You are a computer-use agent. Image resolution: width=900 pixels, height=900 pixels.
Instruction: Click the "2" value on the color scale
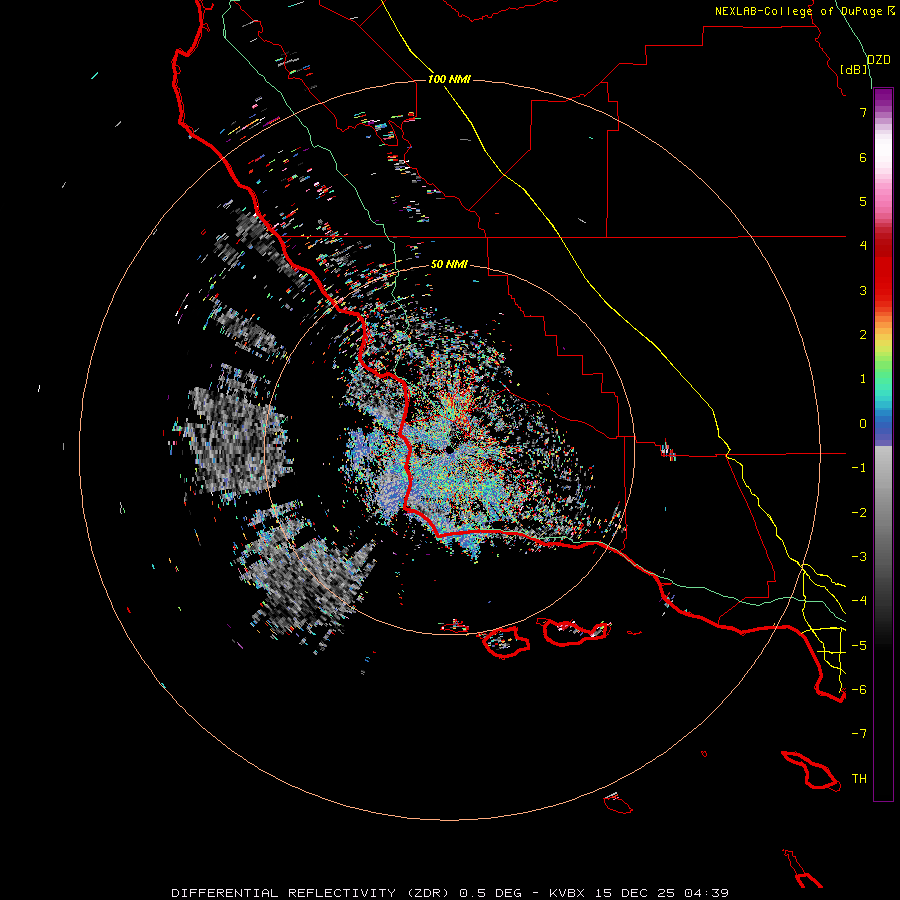(863, 335)
